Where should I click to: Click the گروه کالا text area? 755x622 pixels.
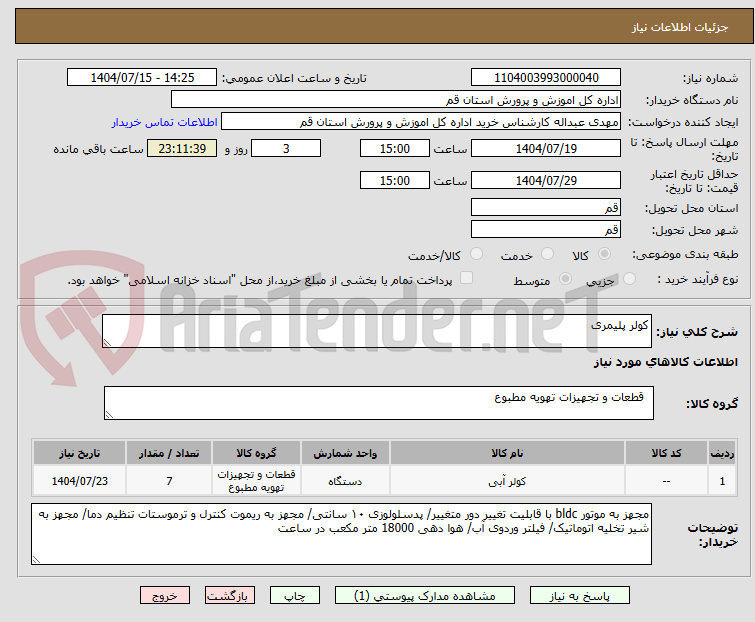[378, 403]
